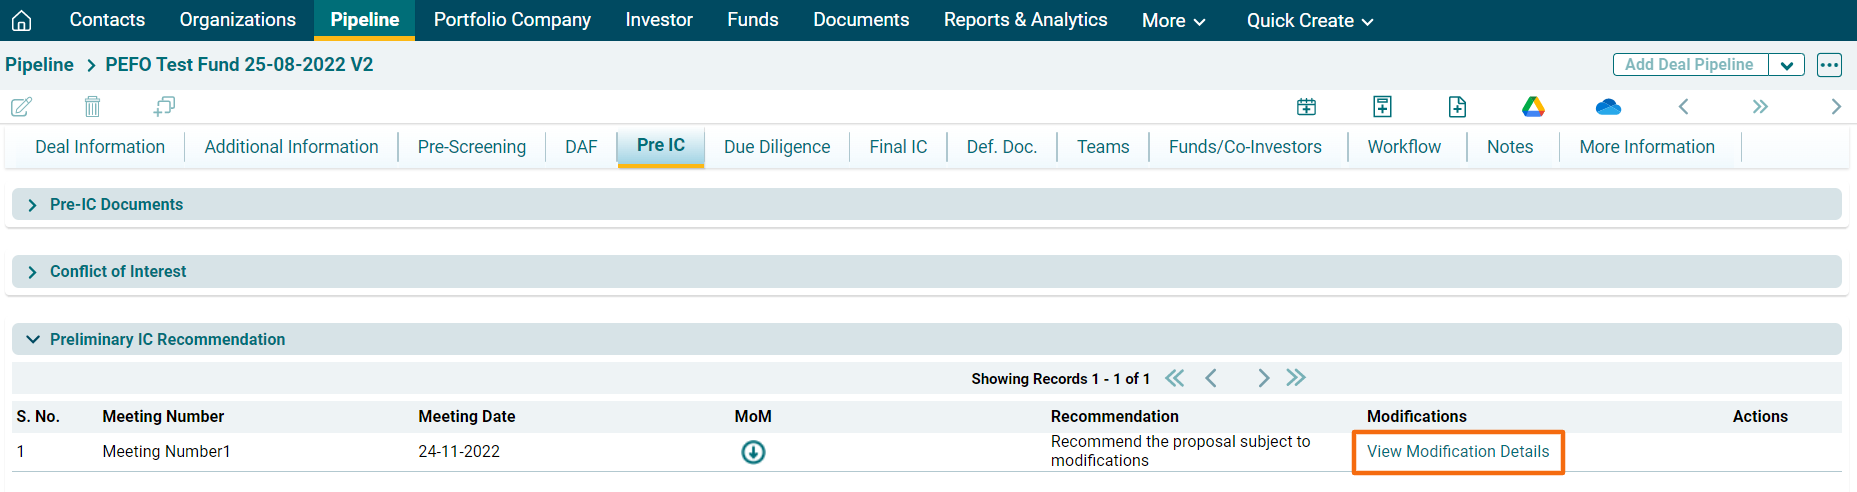The height and width of the screenshot is (492, 1857).
Task: Expand the Pre-IC Documents section
Action: (33, 205)
